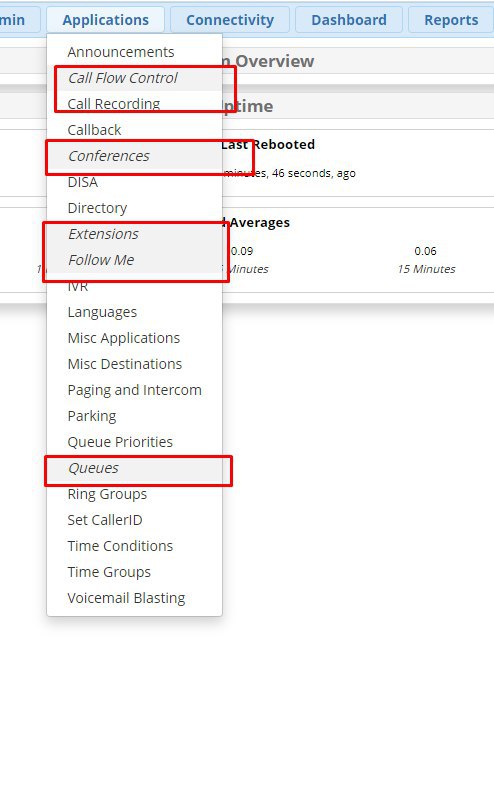The image size is (494, 798).
Task: Open the Applications menu tab
Action: tap(105, 20)
